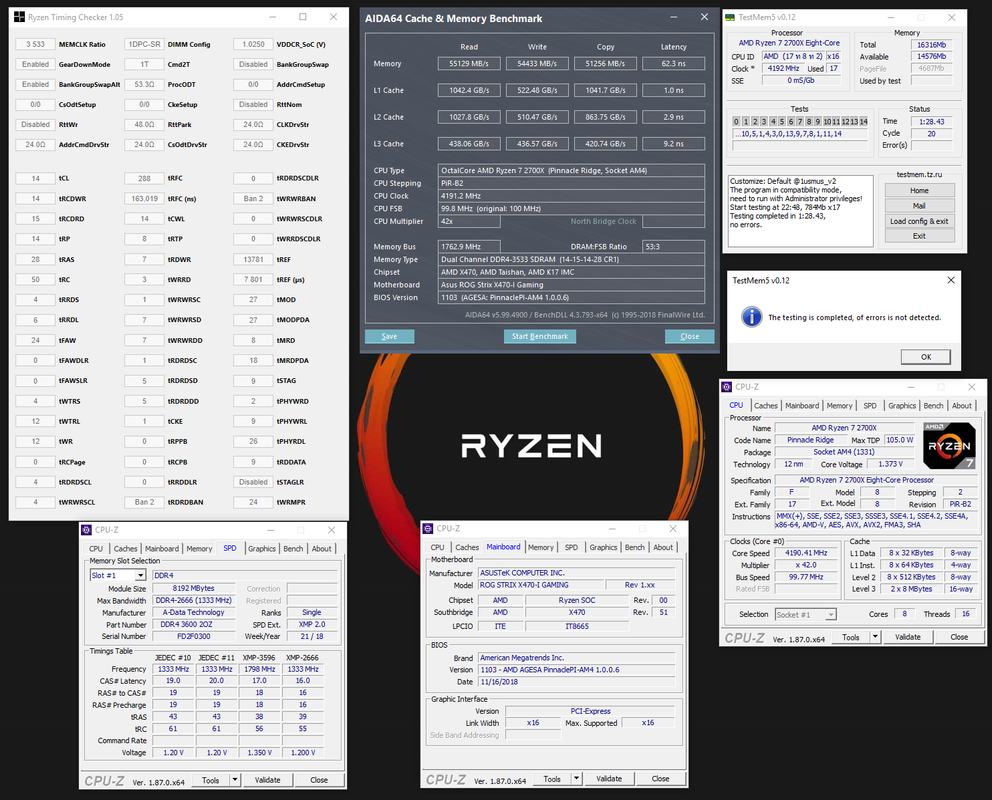The height and width of the screenshot is (800, 992).
Task: Click the tREF value 13781
Action: coord(253,259)
